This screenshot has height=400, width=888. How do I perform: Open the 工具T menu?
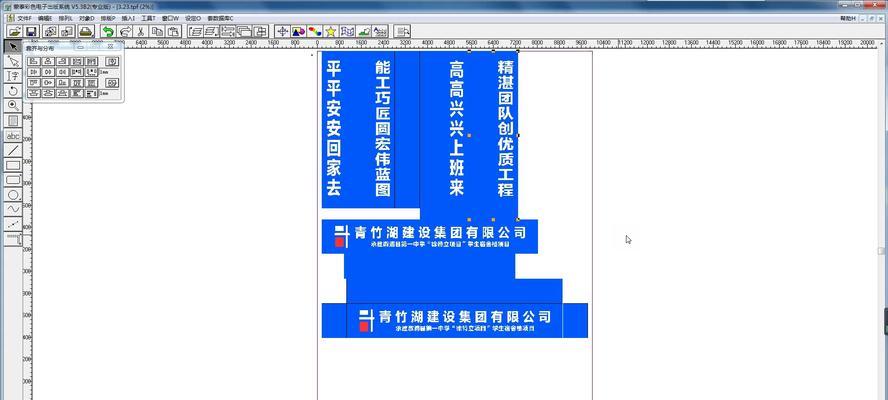coord(148,18)
